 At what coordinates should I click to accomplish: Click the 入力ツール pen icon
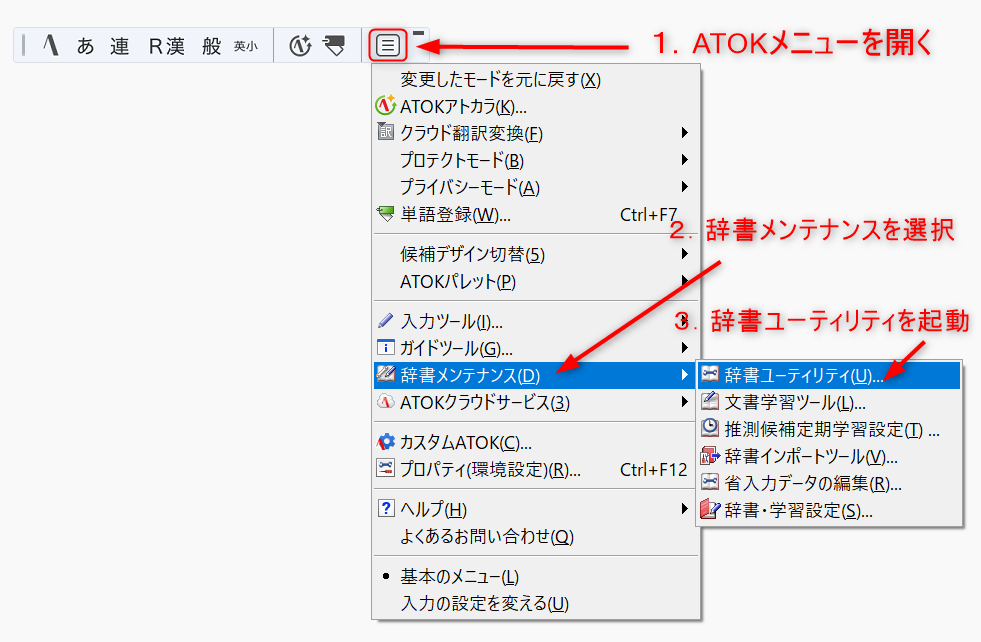[x=385, y=320]
